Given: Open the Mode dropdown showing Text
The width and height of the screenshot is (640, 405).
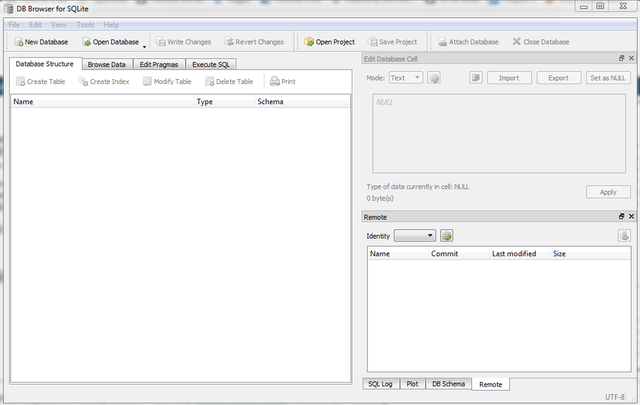Looking at the screenshot, I should click(x=405, y=78).
